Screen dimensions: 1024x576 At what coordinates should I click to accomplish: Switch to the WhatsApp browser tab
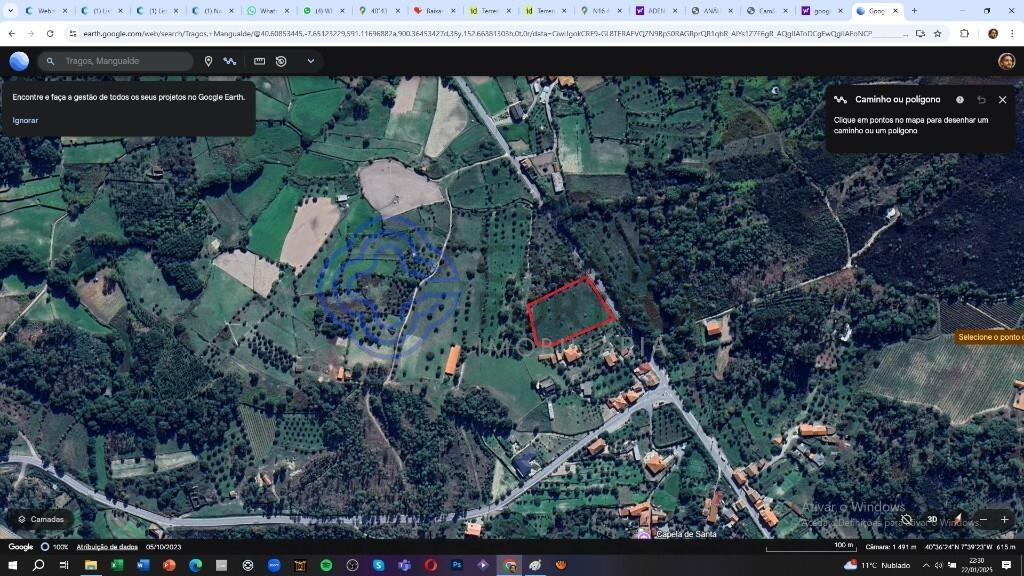[x=268, y=11]
